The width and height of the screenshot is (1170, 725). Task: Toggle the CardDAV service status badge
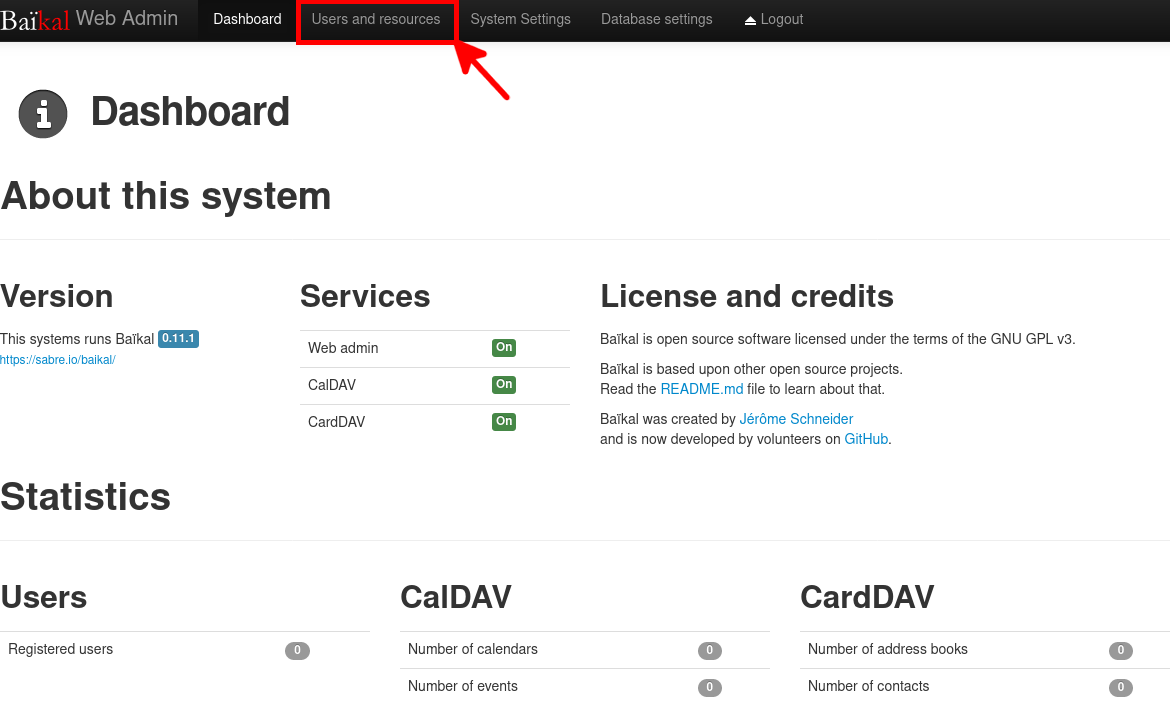tap(504, 421)
